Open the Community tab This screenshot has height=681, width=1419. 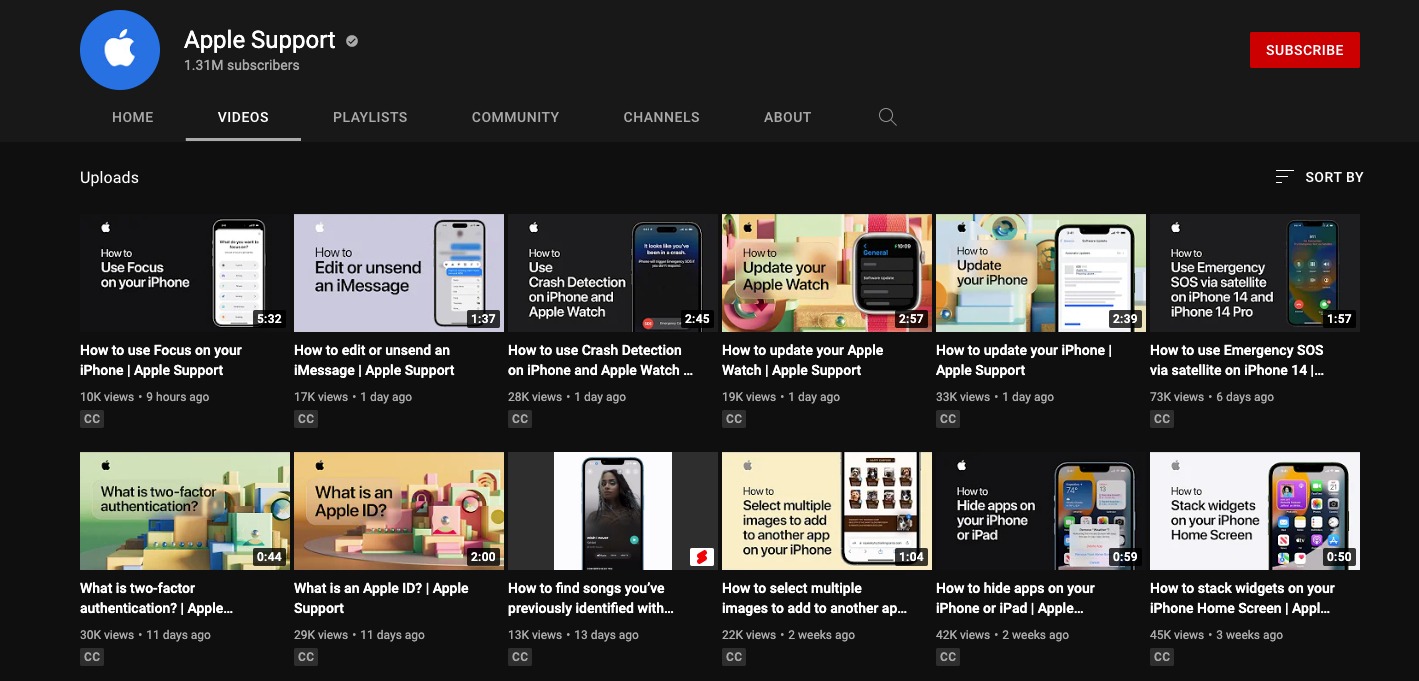(515, 117)
